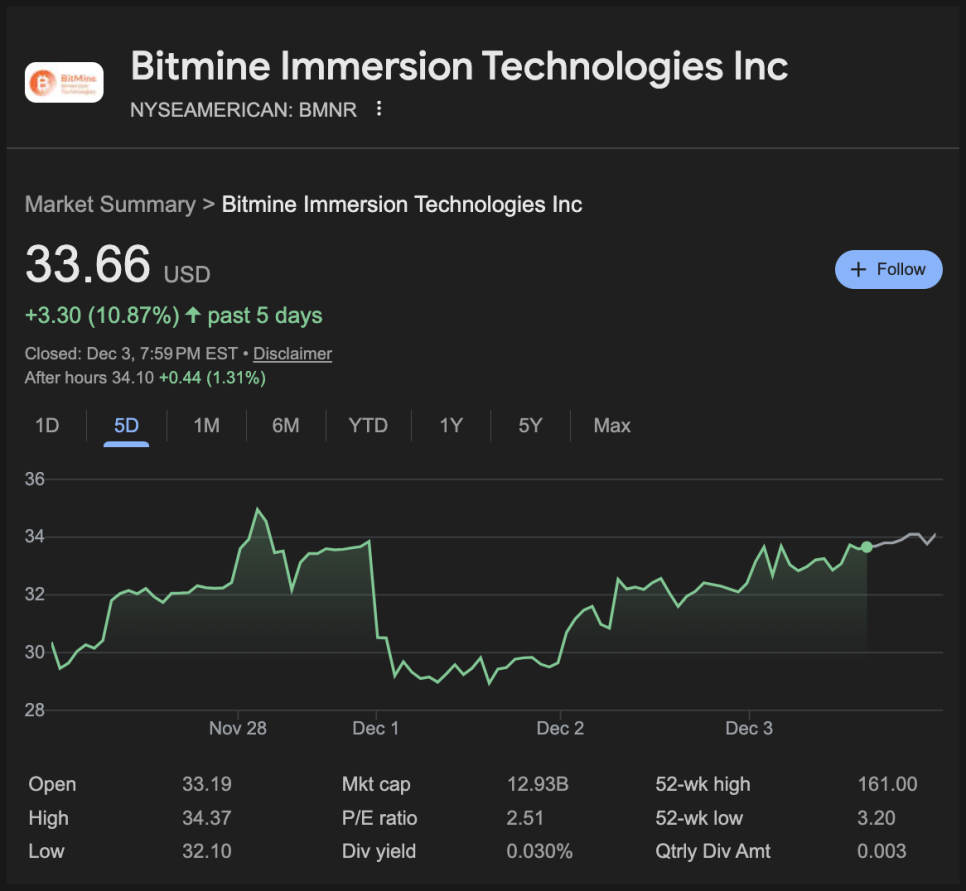Select the 6M chart range tab
The image size is (966, 891).
click(285, 426)
